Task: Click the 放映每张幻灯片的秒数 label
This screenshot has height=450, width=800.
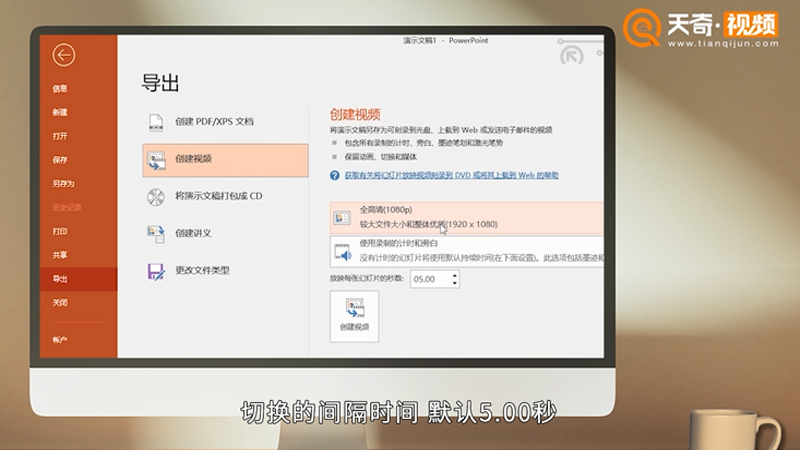Action: point(366,279)
